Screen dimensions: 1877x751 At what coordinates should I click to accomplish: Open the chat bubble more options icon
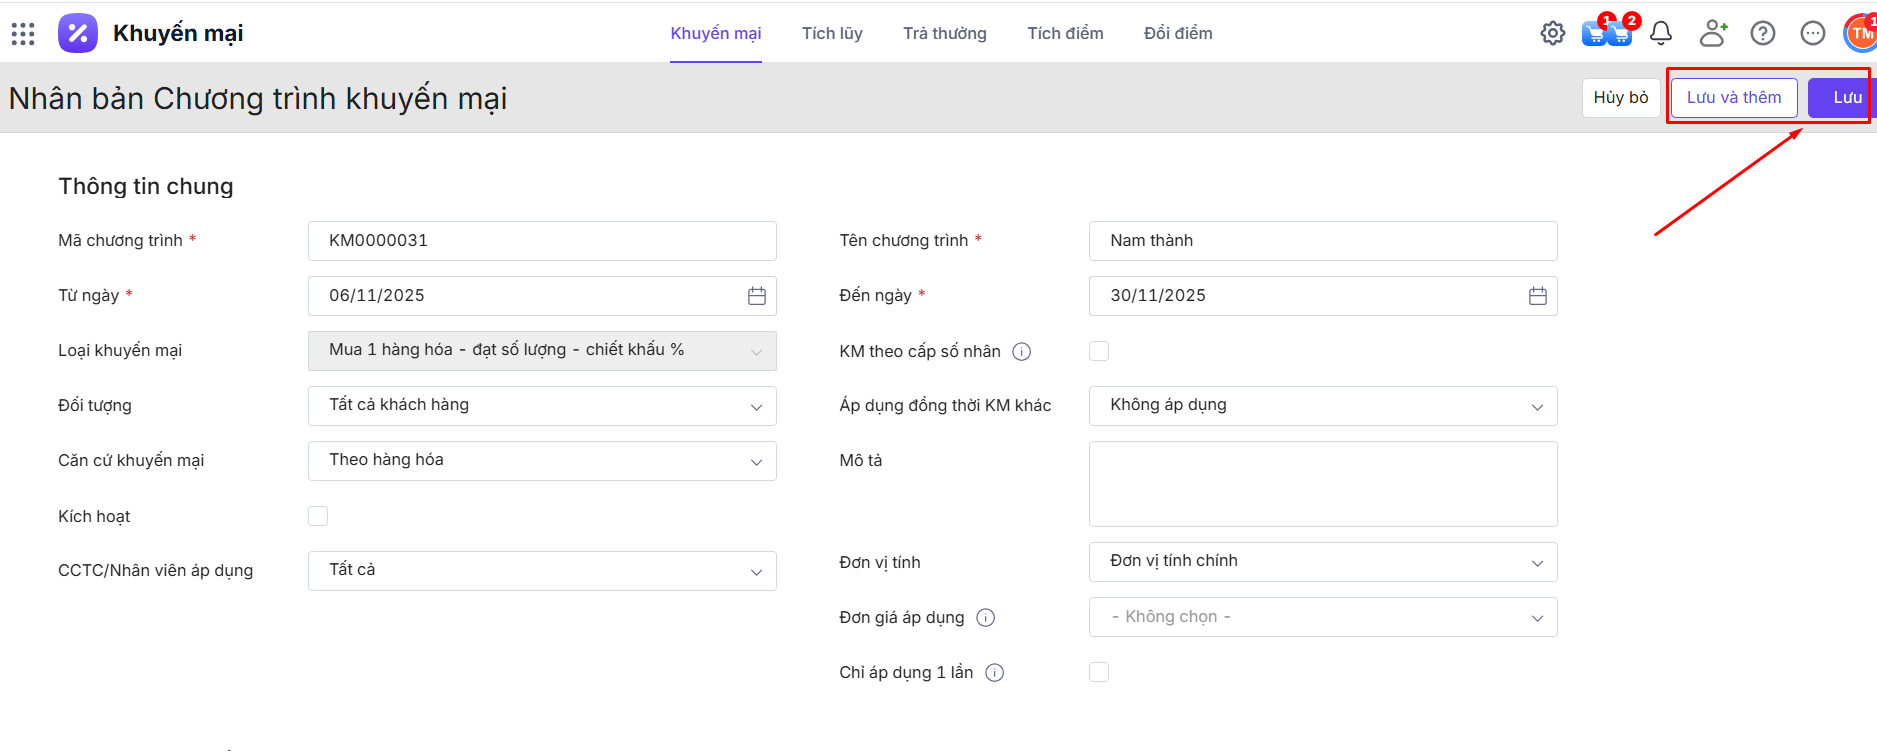click(1812, 34)
